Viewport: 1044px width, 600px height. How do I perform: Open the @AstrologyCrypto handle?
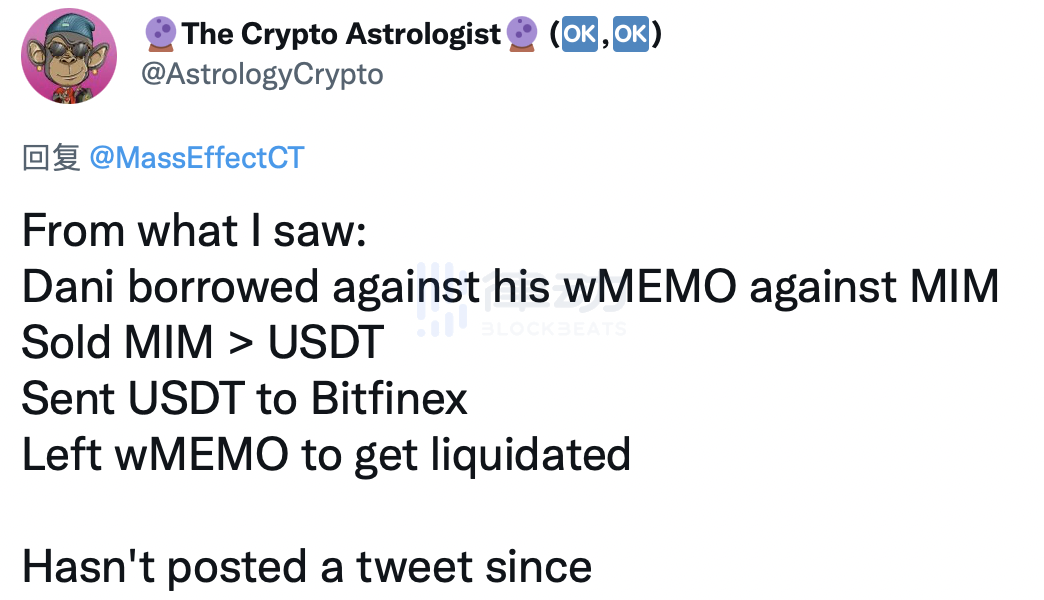[262, 74]
